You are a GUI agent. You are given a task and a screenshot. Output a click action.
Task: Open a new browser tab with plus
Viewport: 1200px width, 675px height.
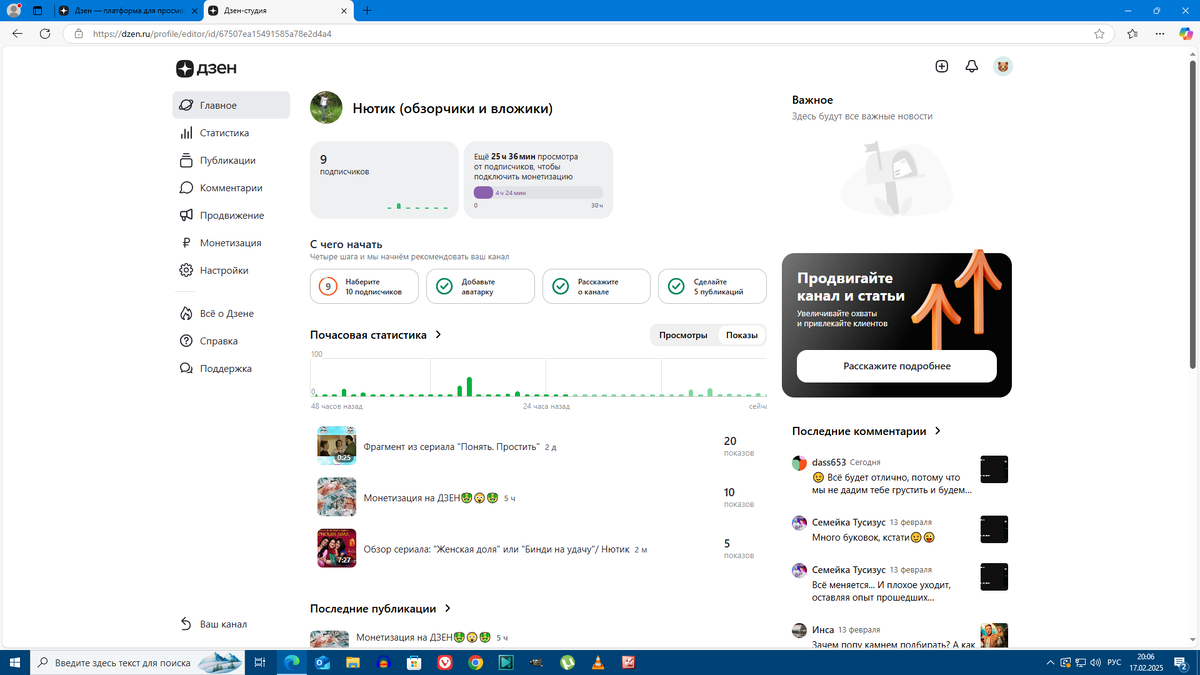367,10
